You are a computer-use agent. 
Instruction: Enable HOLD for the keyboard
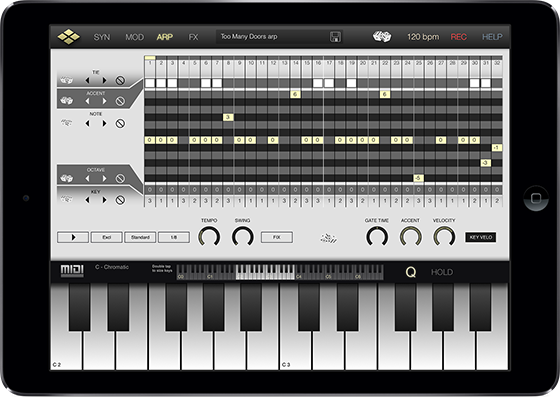pyautogui.click(x=442, y=272)
